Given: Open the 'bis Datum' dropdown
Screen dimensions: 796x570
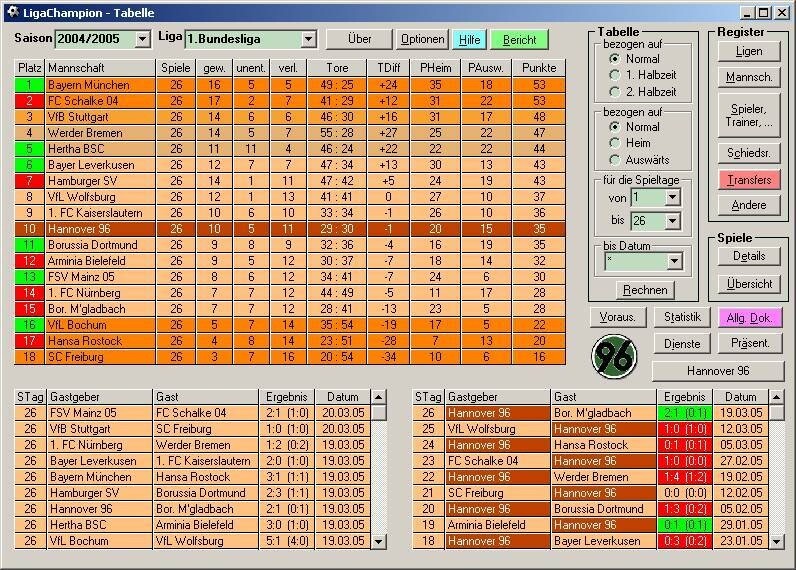Looking at the screenshot, I should 674,261.
